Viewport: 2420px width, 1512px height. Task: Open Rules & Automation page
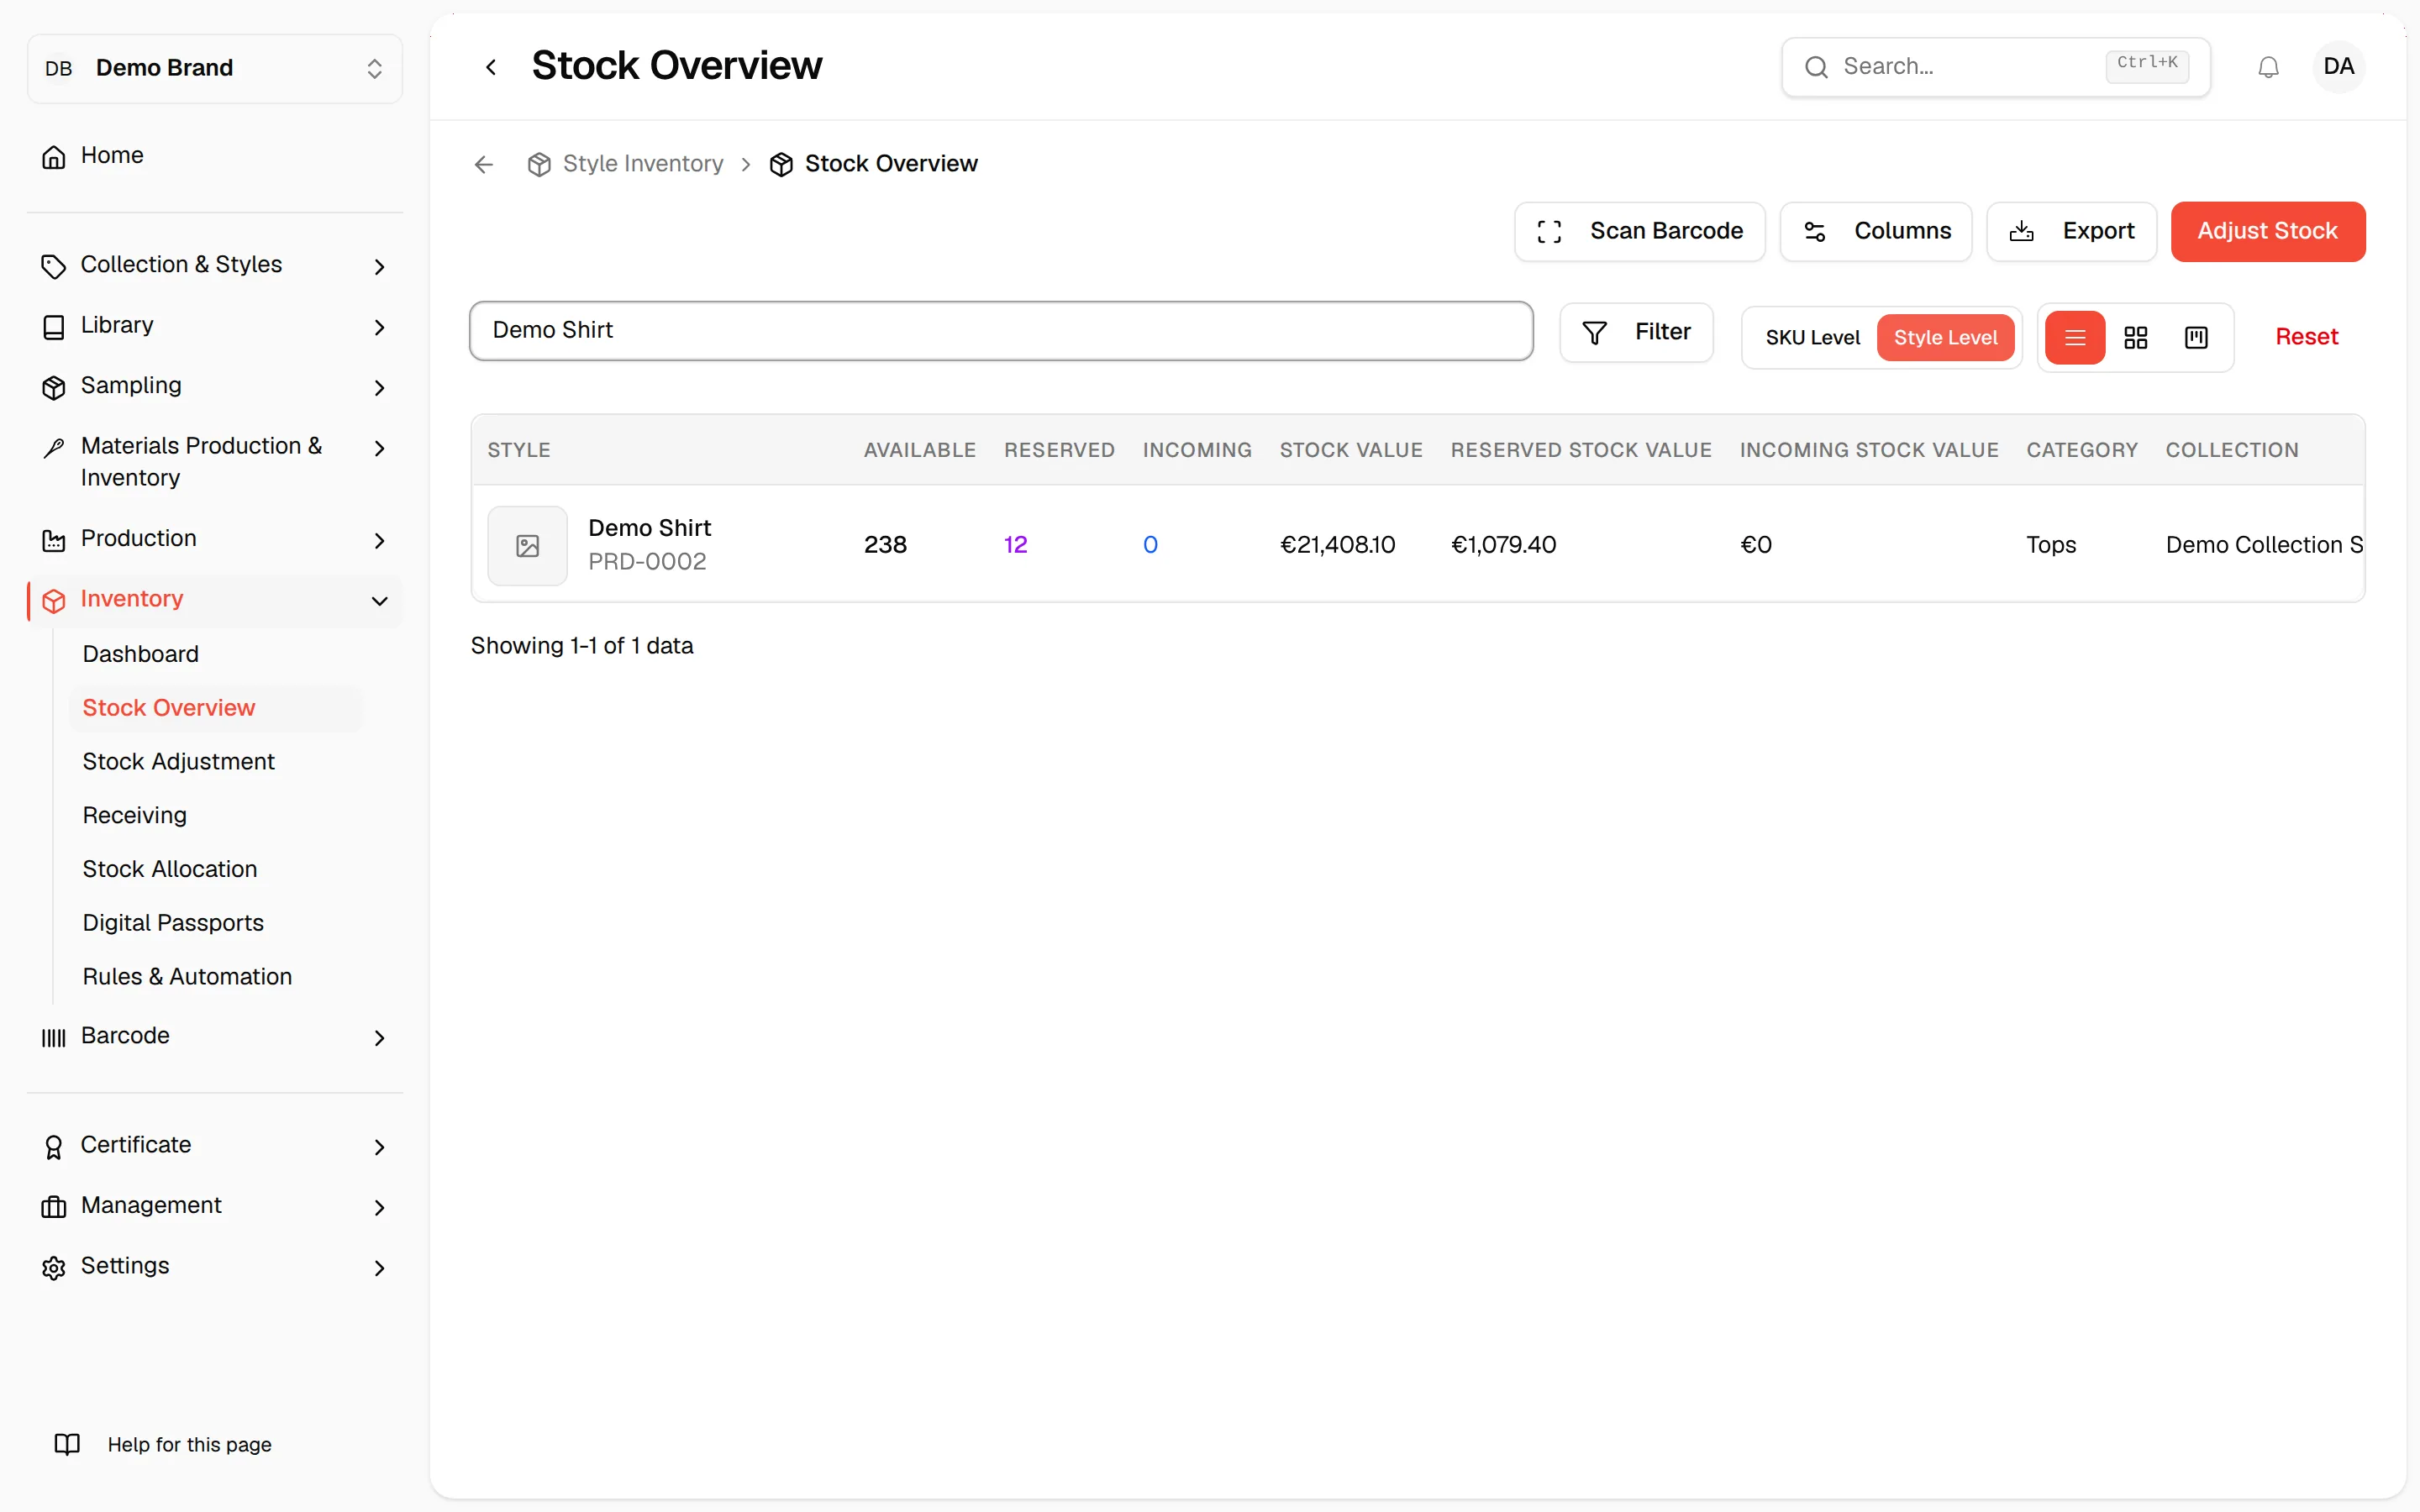(187, 977)
